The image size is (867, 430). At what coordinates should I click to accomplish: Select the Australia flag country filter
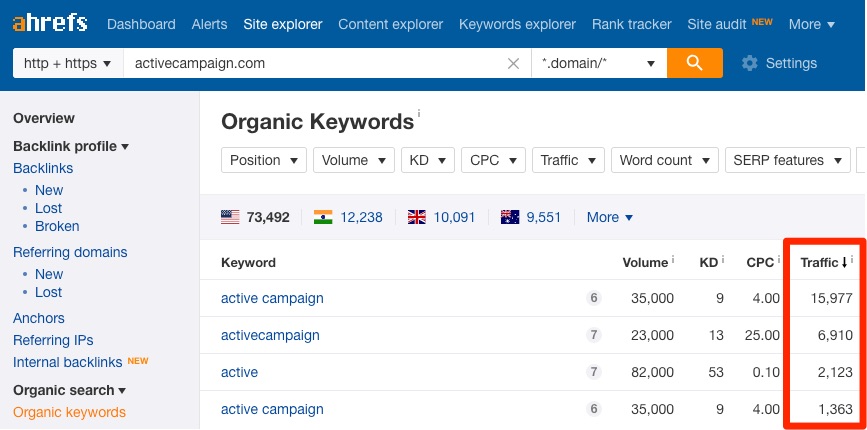(x=510, y=217)
